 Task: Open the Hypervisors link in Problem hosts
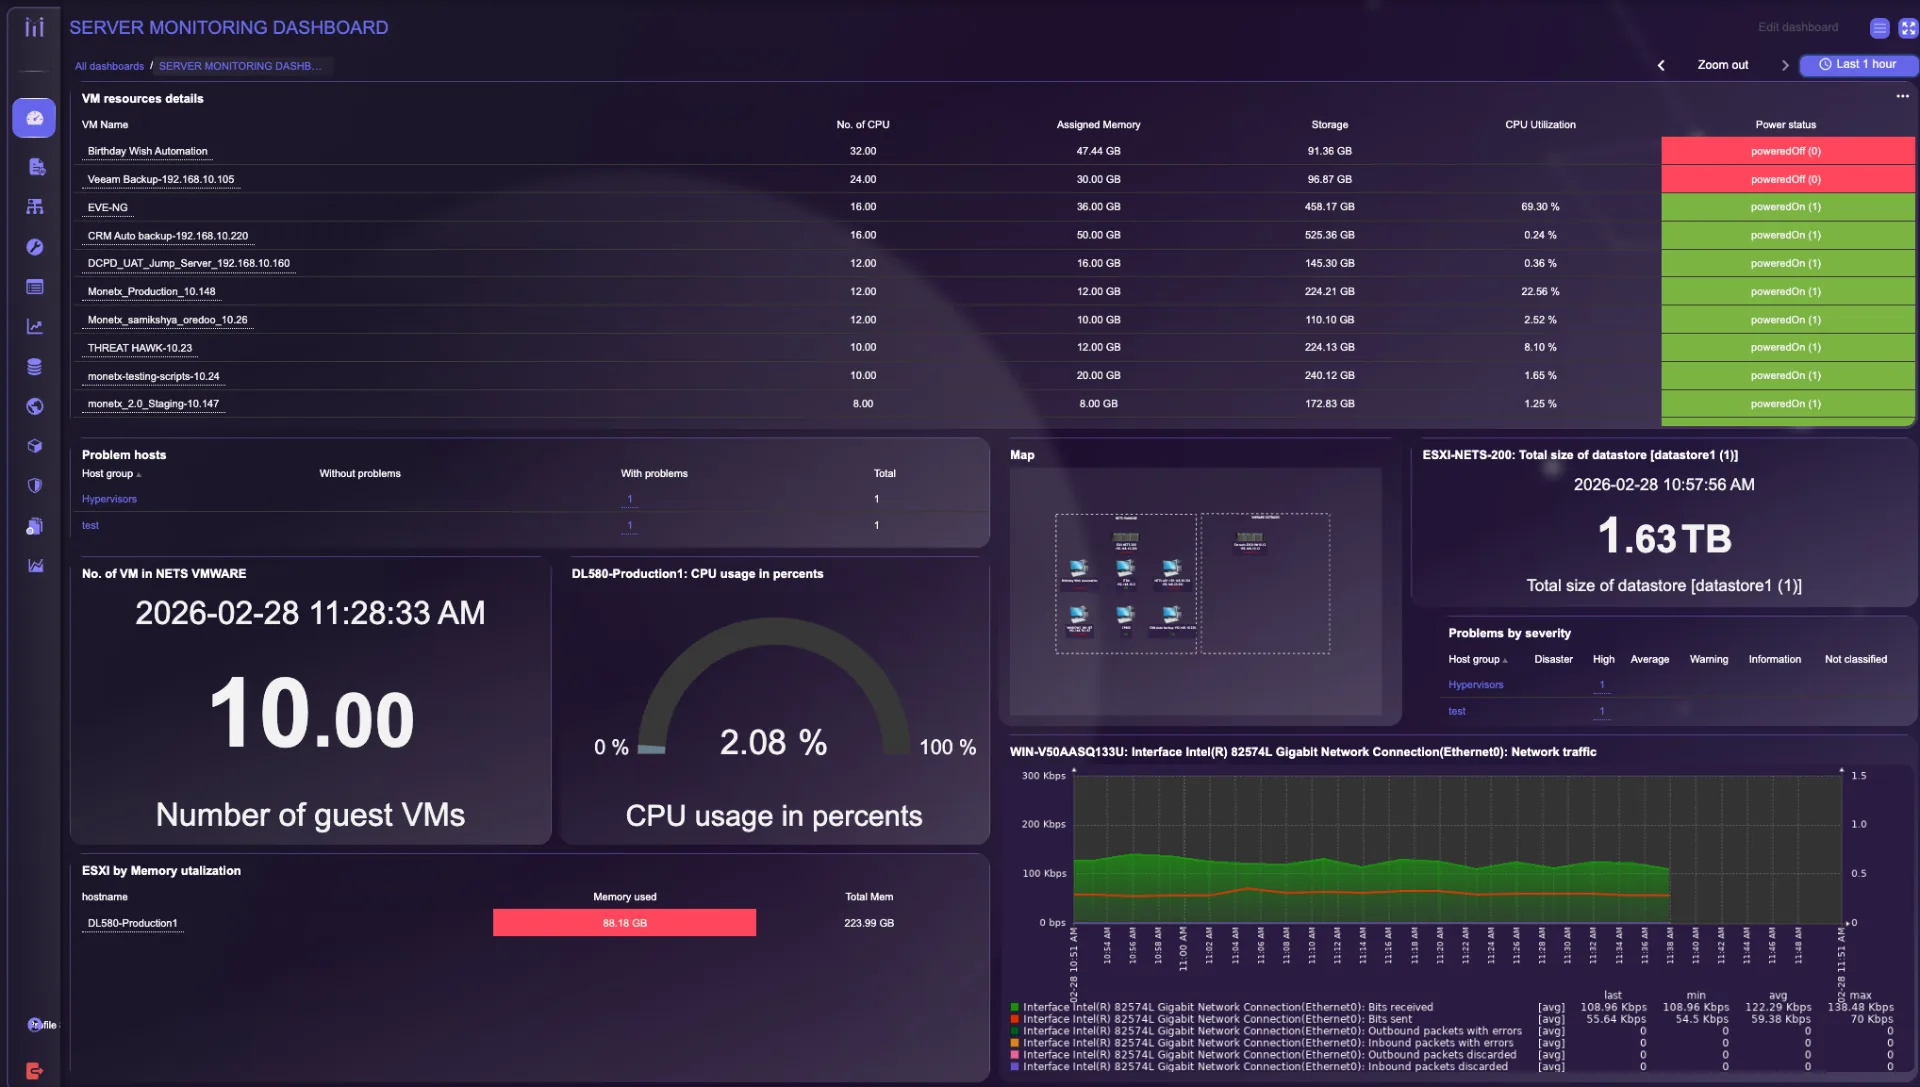pos(109,499)
